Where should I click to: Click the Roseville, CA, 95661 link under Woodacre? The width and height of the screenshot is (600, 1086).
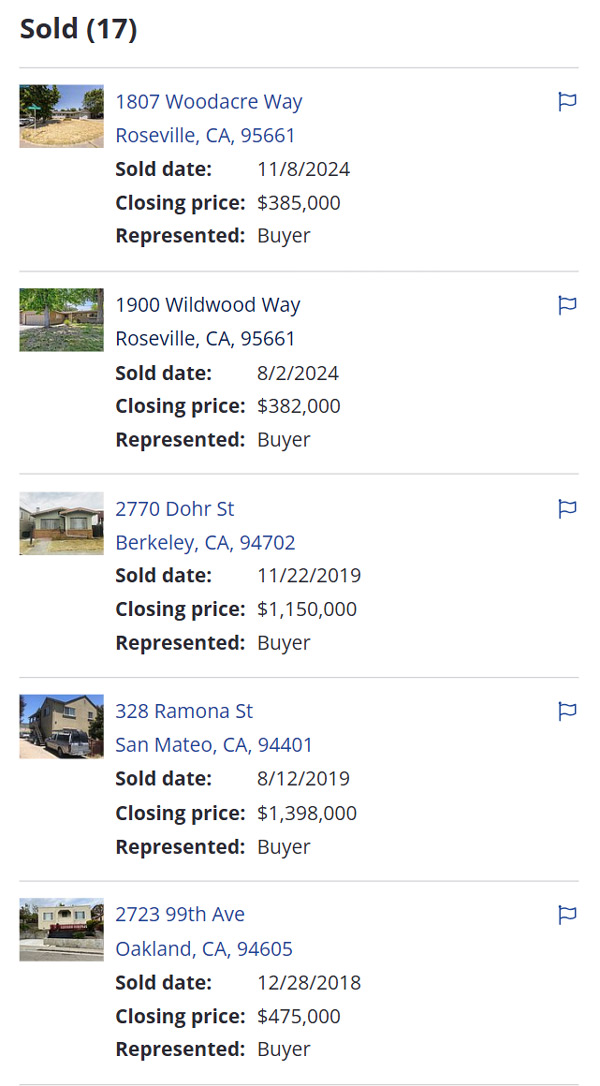[x=205, y=136]
